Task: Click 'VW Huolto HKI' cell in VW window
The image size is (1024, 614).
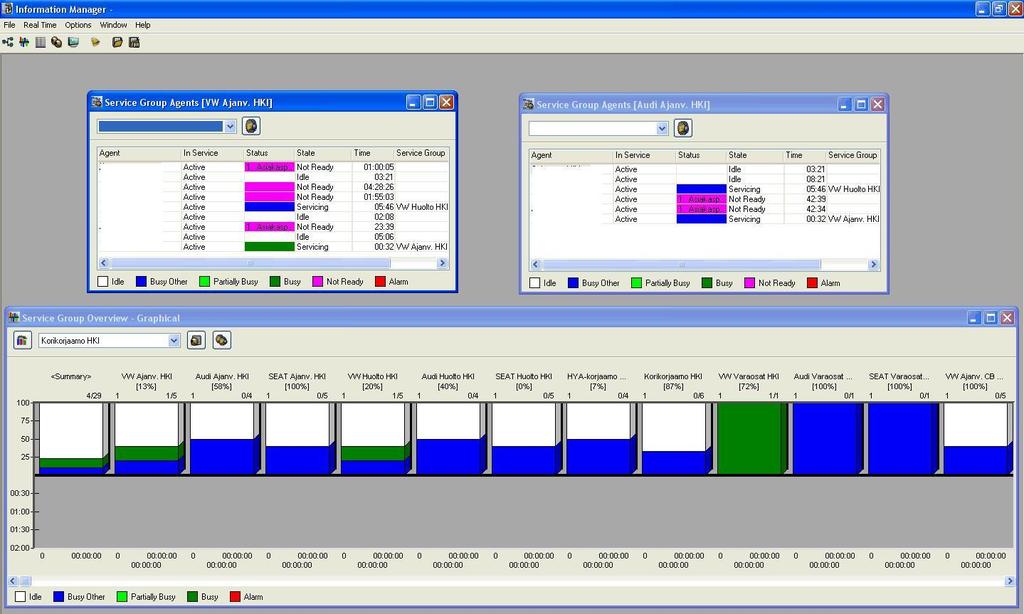Action: (x=422, y=207)
